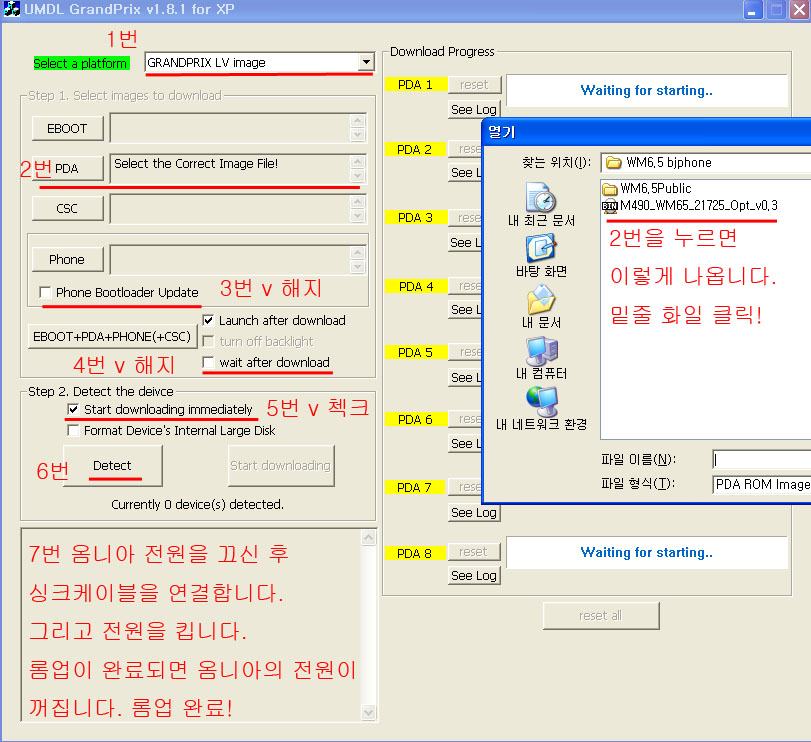Select the BIN file icon for M490_WM65_21725
811x742 pixels.
tap(610, 206)
